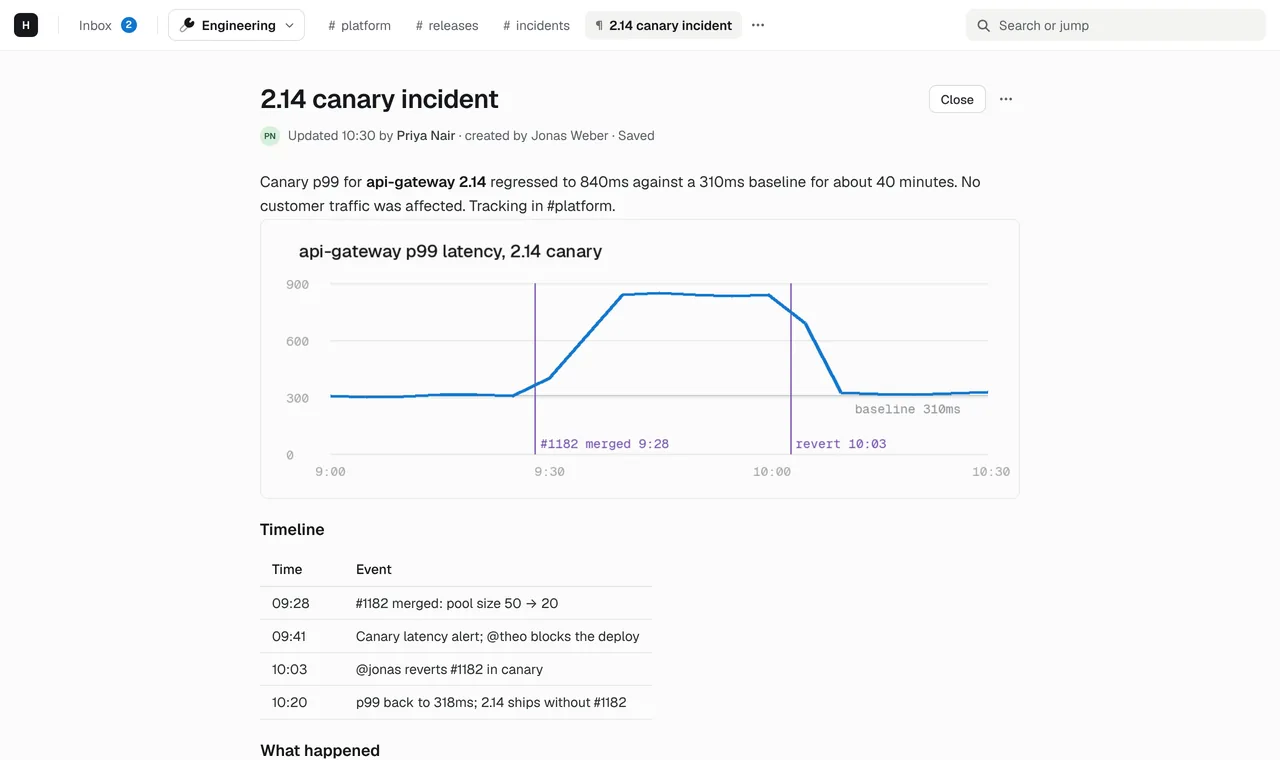The image size is (1280, 760).
Task: Click the 'baseline 310ms' chart label
Action: click(907, 409)
